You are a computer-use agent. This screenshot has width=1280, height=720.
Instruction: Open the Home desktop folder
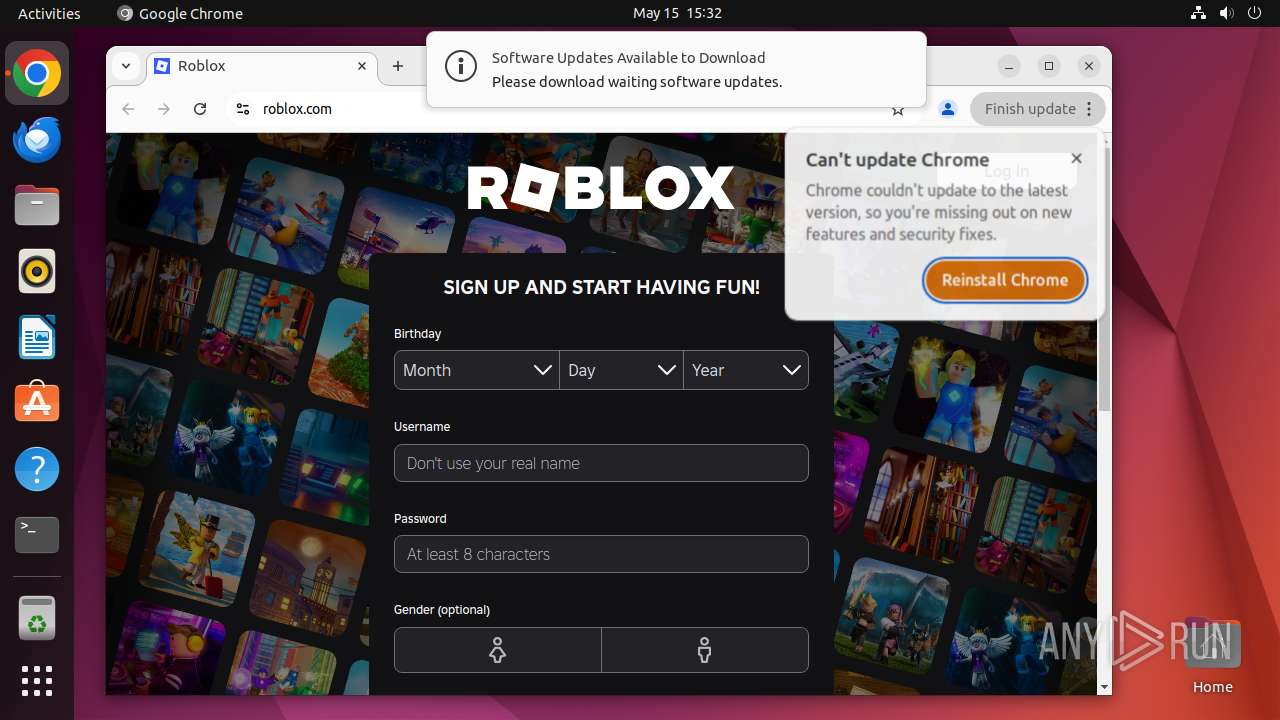pyautogui.click(x=1212, y=656)
